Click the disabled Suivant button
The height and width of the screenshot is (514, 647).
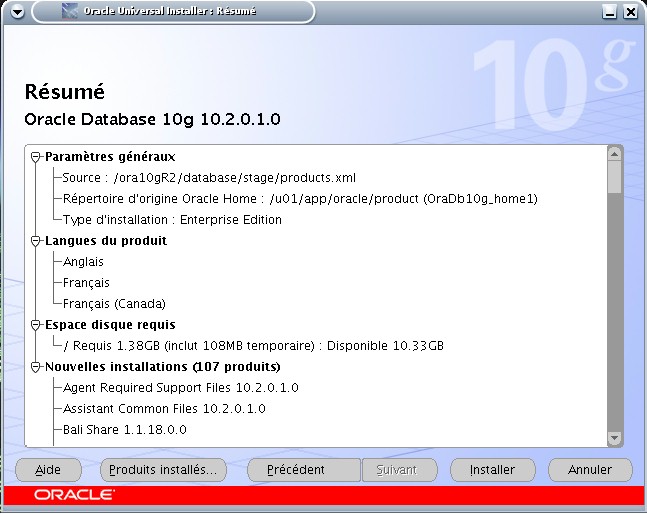[399, 470]
